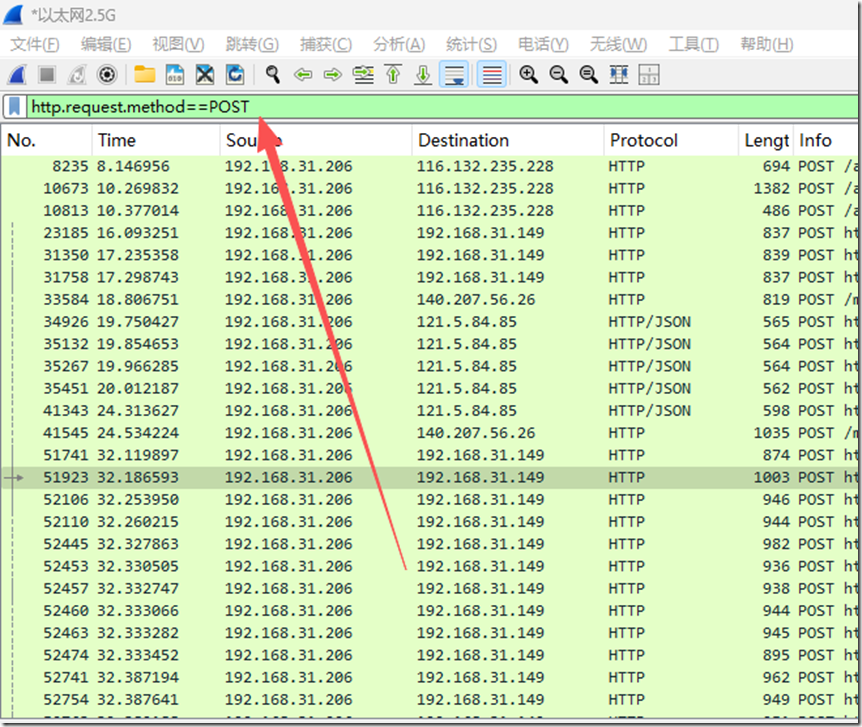Select packet number 10673
Image resolution: width=862 pixels, height=727 pixels.
click(x=429, y=189)
